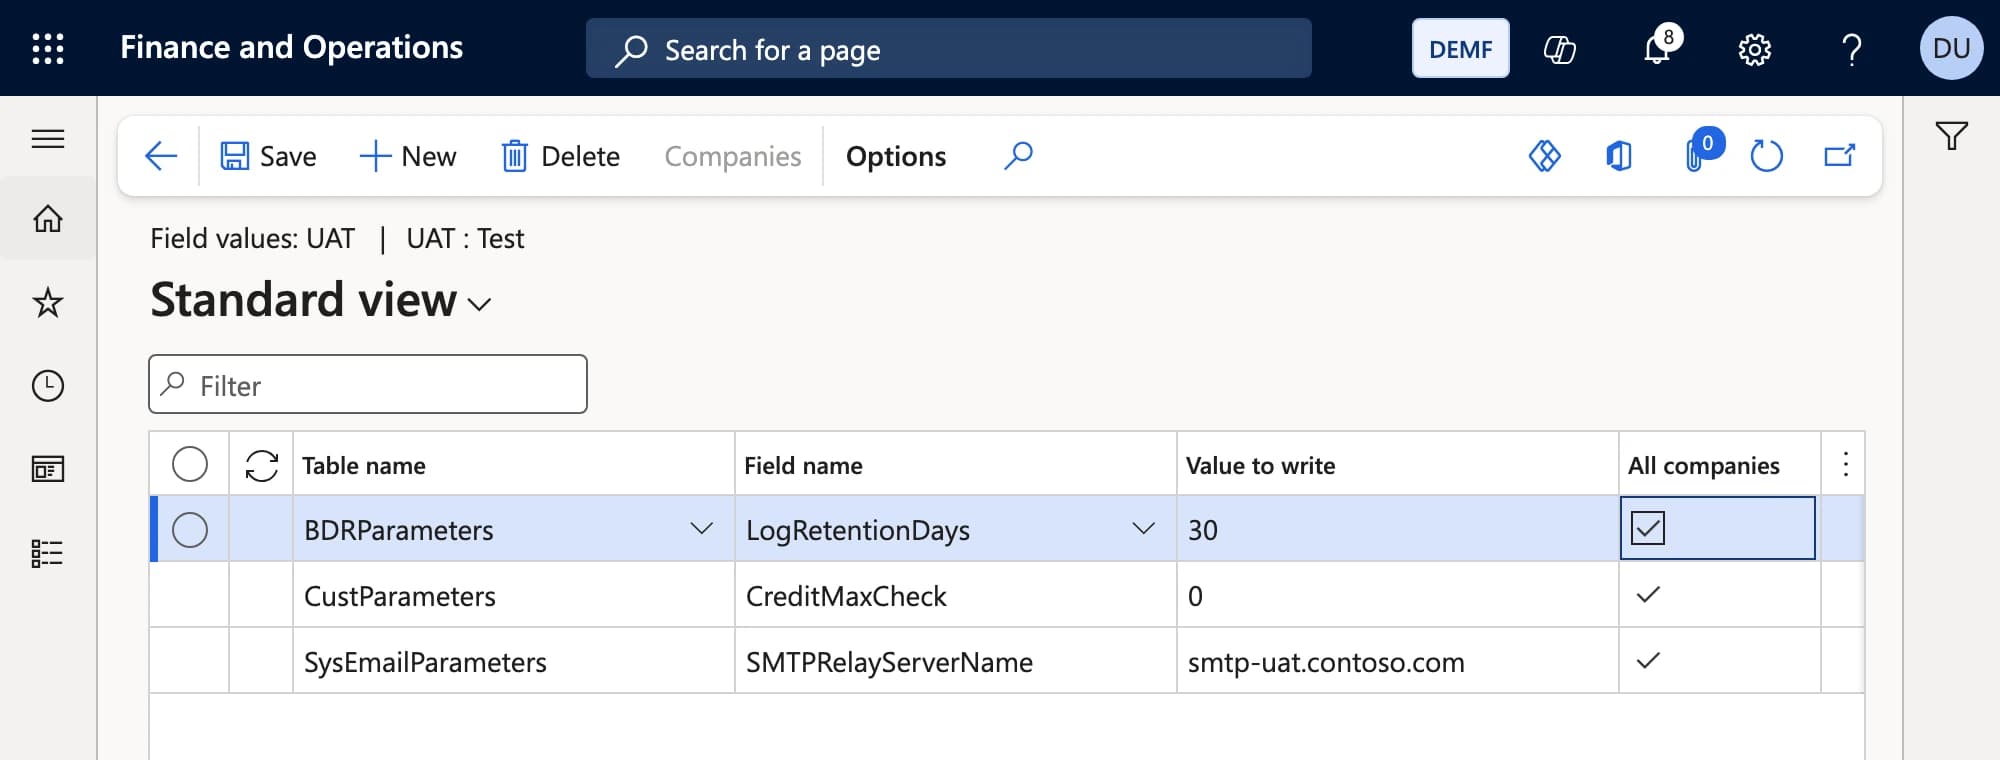Open attachments paperclip with 0 badge
This screenshot has height=760, width=2000.
(x=1702, y=152)
